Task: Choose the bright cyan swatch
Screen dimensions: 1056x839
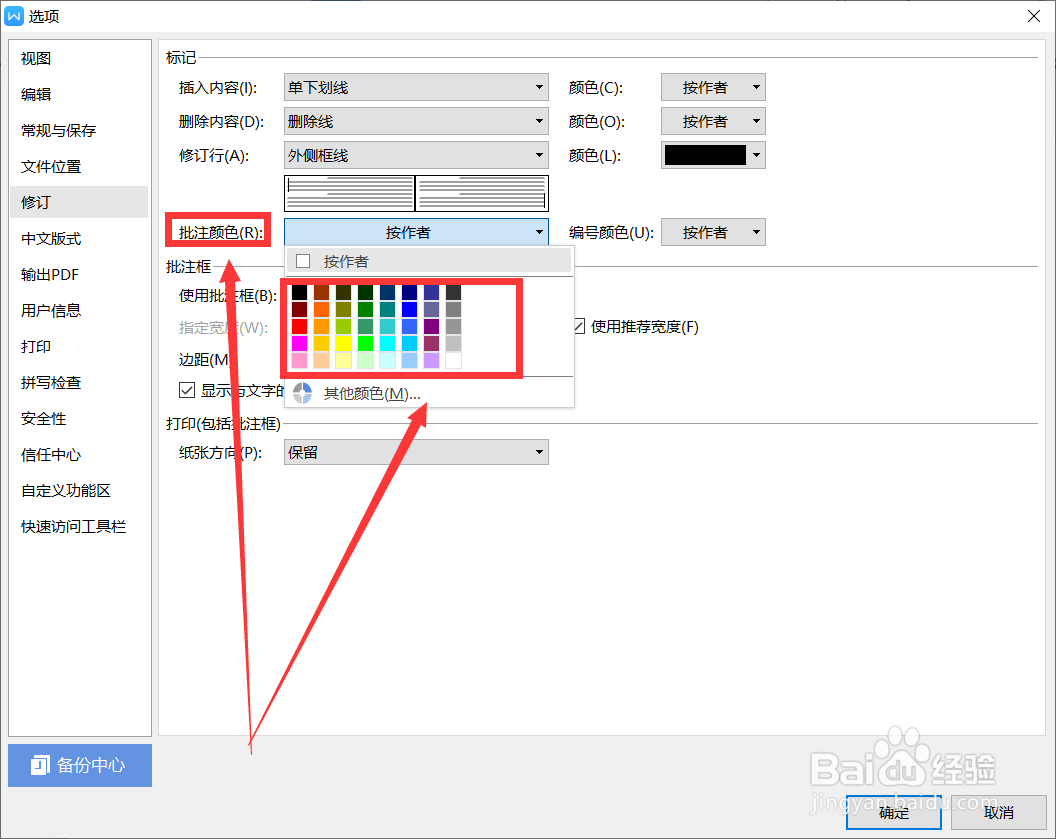Action: pyautogui.click(x=387, y=343)
